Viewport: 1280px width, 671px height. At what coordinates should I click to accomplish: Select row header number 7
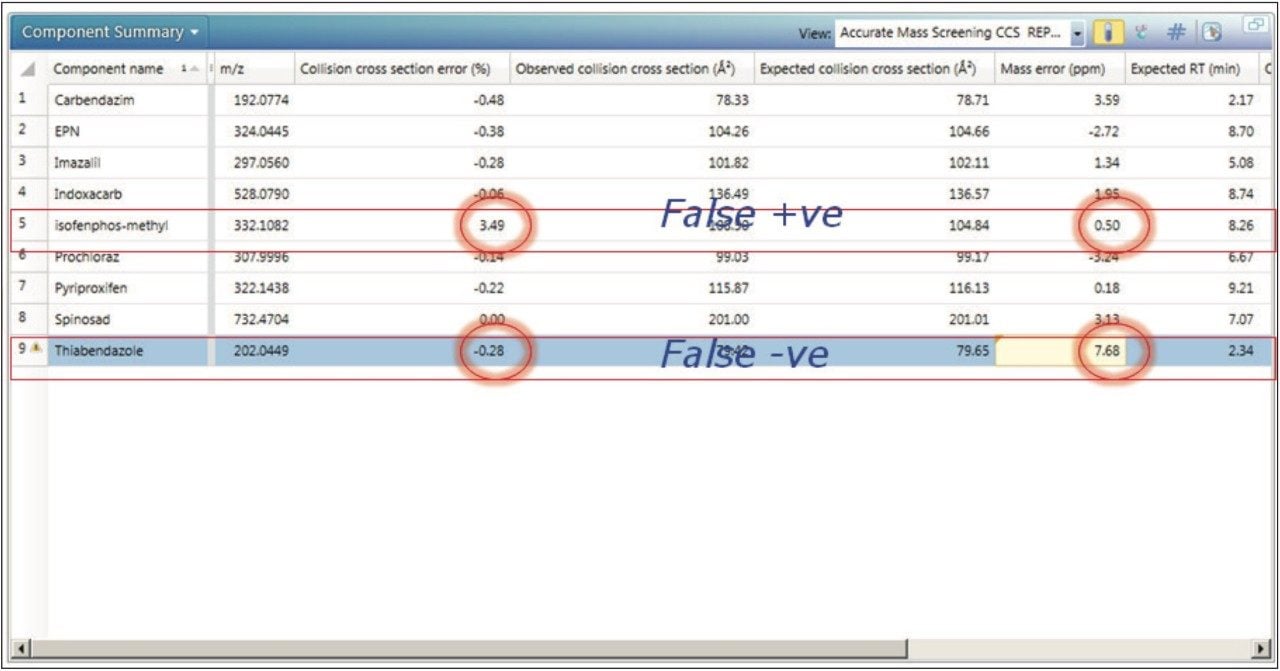[x=22, y=287]
